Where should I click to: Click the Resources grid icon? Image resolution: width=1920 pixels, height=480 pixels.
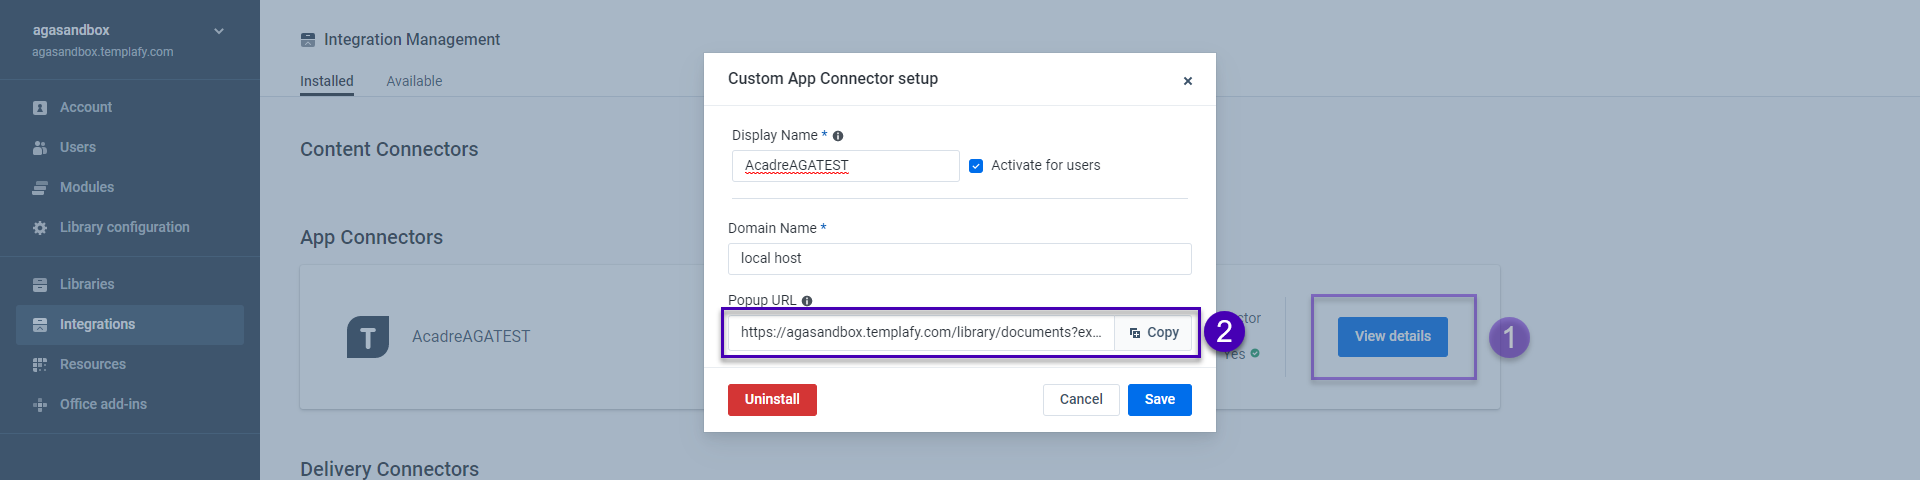pos(40,365)
